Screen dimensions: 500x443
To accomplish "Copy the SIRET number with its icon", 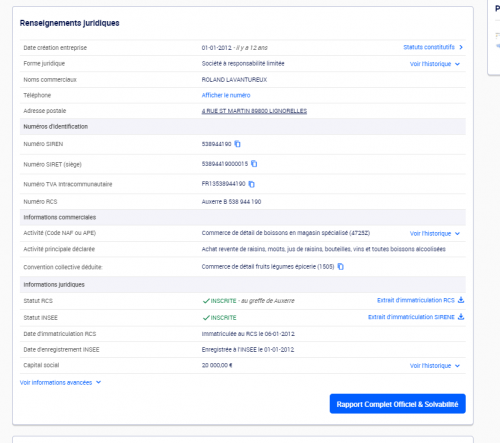I will pyautogui.click(x=254, y=164).
